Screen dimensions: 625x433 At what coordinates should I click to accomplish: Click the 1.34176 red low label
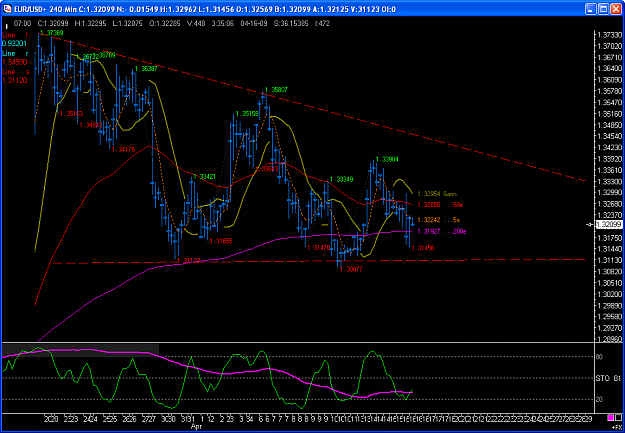coord(124,150)
